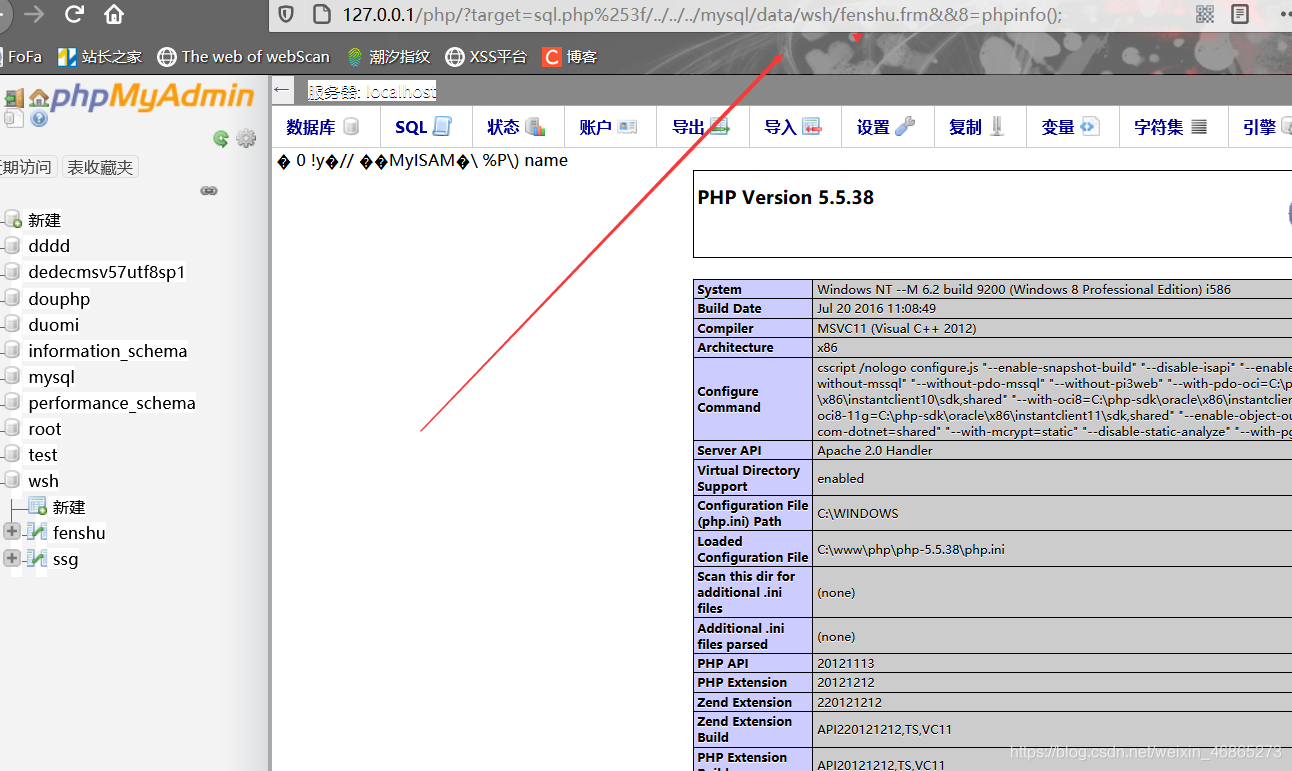1292x771 pixels.
Task: Select the performance_schema database
Action: pos(112,403)
